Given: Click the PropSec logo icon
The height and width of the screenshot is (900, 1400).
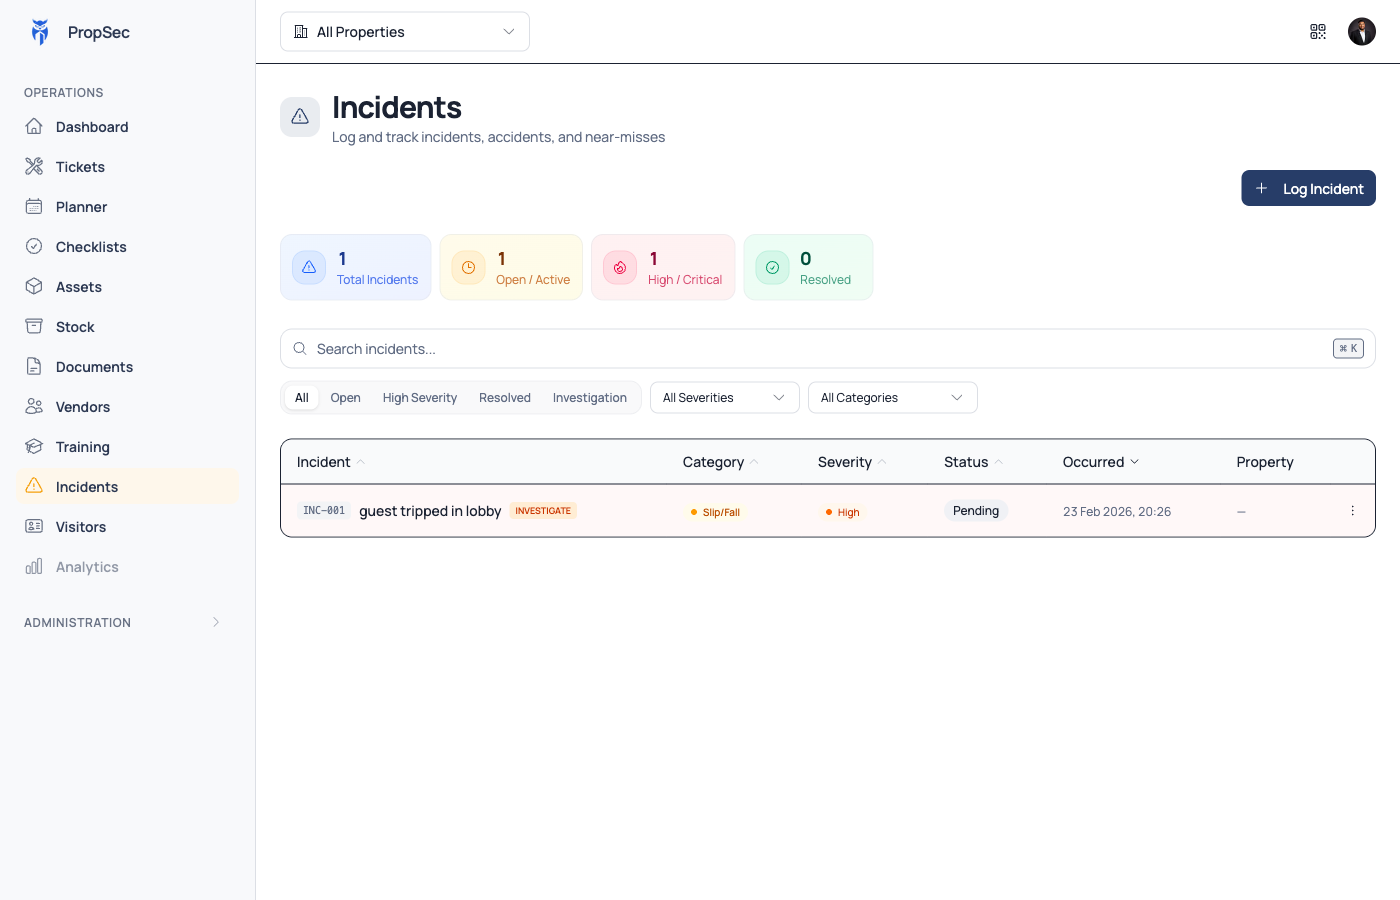Looking at the screenshot, I should 40,32.
